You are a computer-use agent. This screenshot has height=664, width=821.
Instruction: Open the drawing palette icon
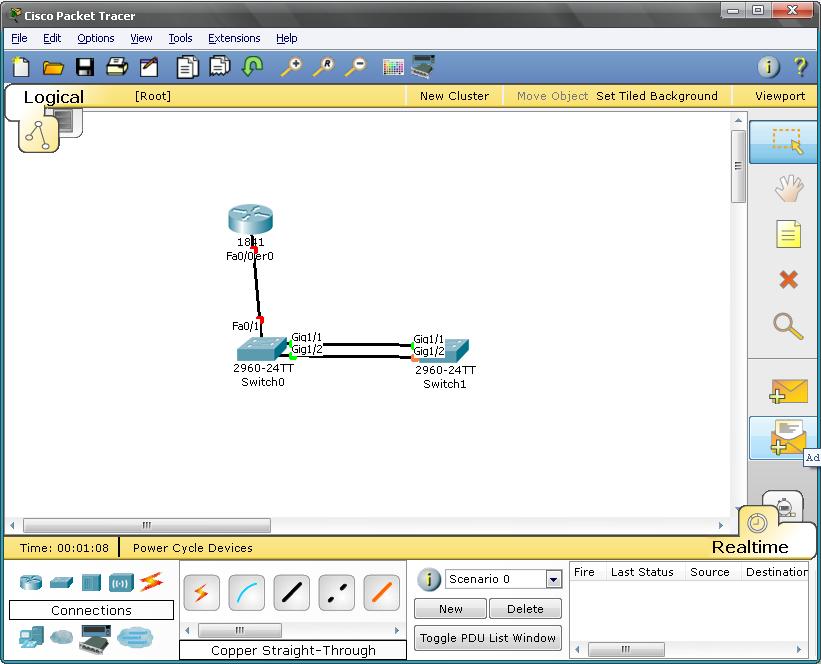[393, 68]
